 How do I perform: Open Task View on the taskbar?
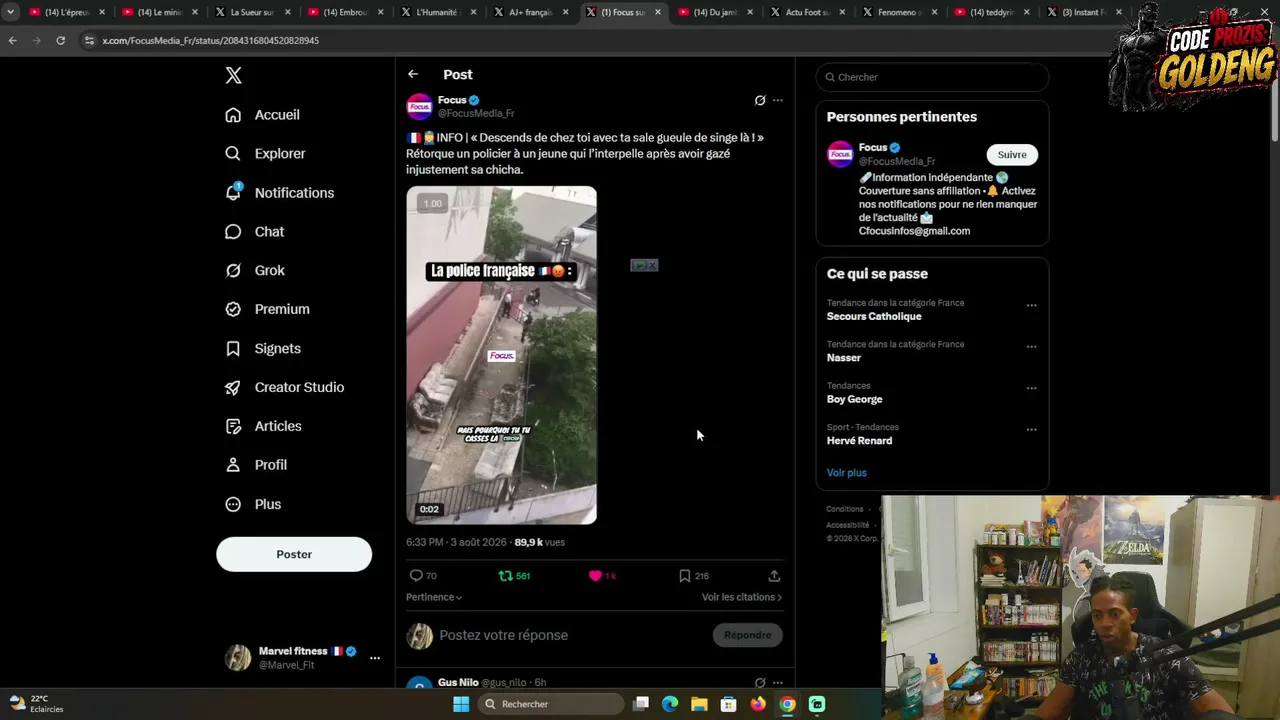click(x=641, y=704)
